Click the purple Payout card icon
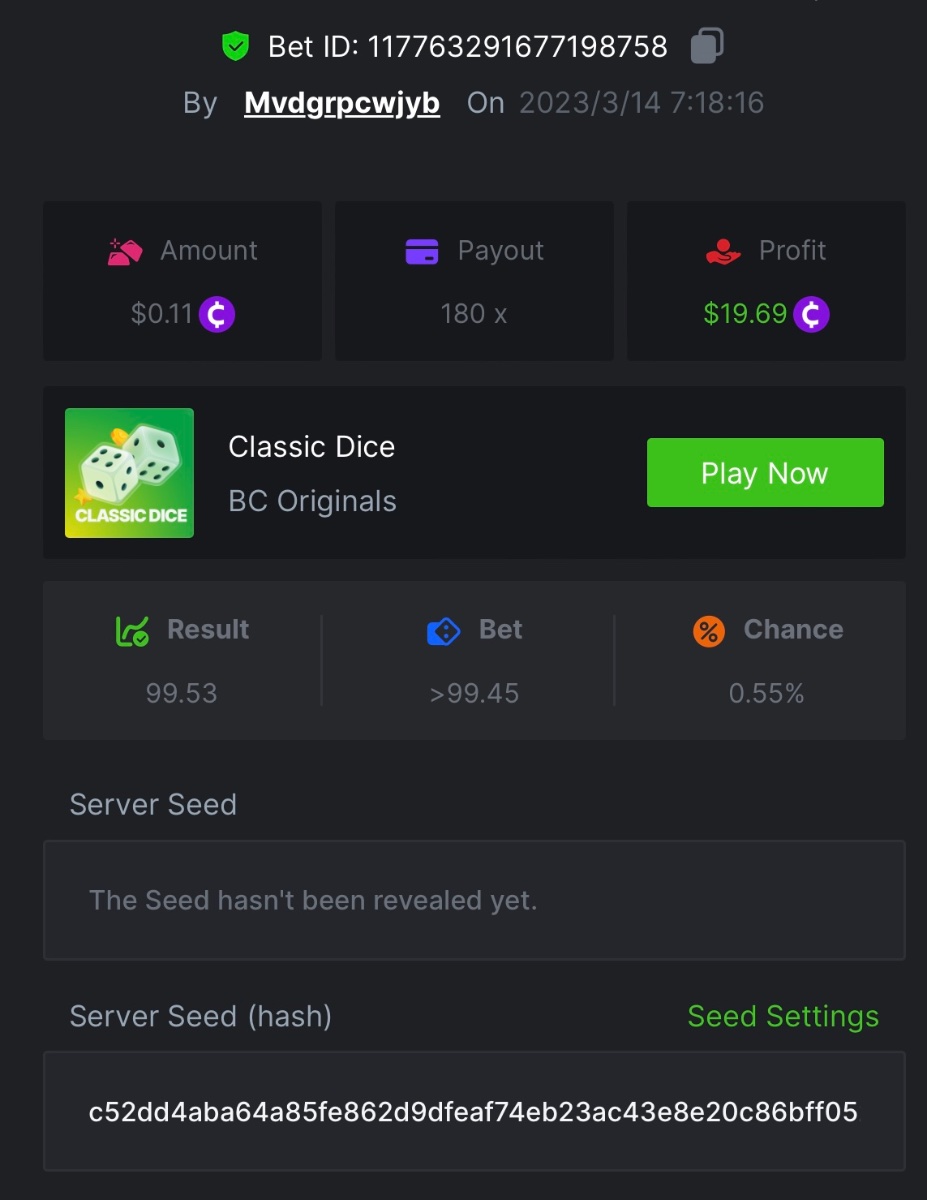The width and height of the screenshot is (927, 1200). [x=422, y=251]
